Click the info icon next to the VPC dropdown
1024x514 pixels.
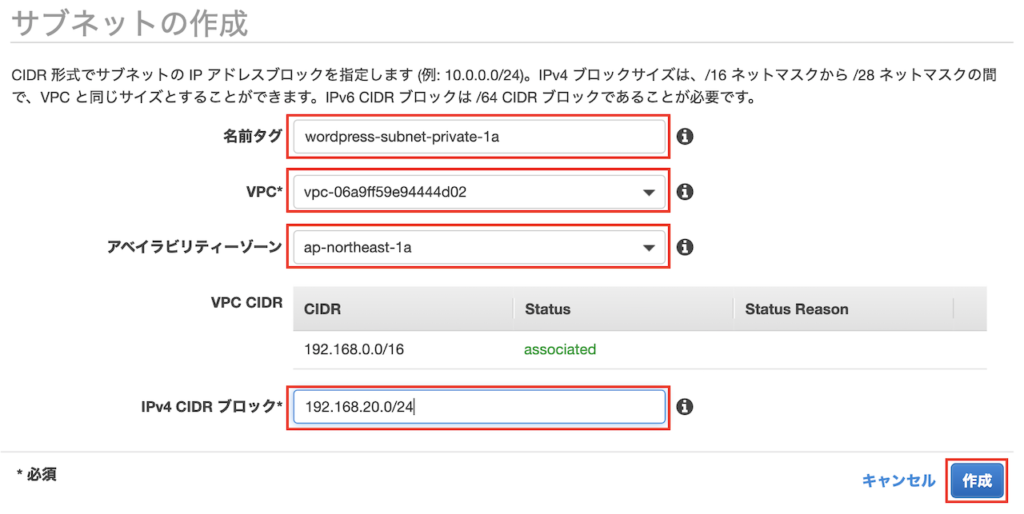[685, 191]
